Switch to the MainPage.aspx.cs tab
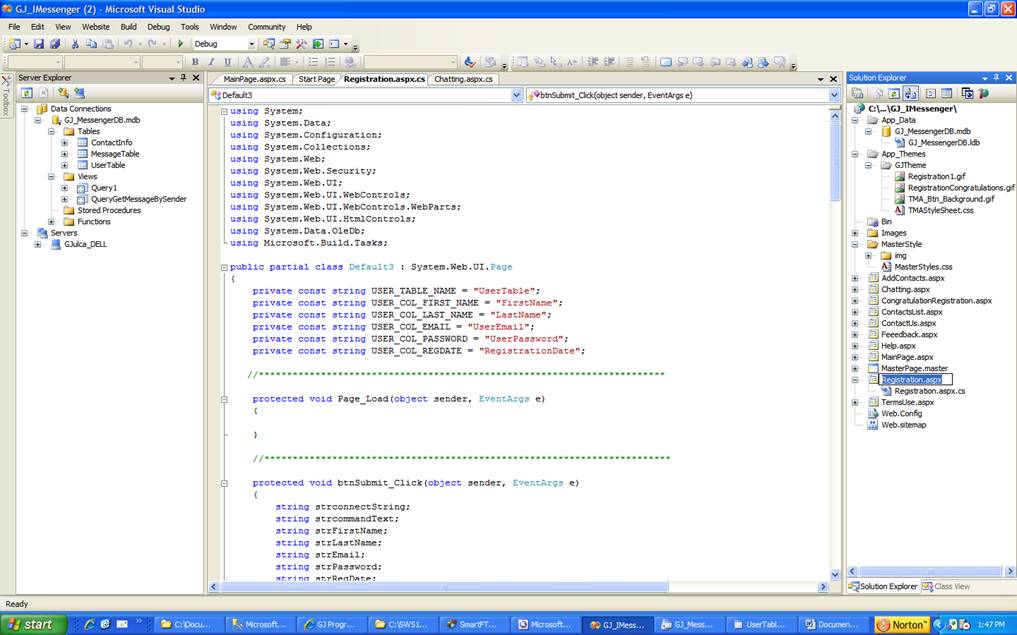 pos(254,79)
